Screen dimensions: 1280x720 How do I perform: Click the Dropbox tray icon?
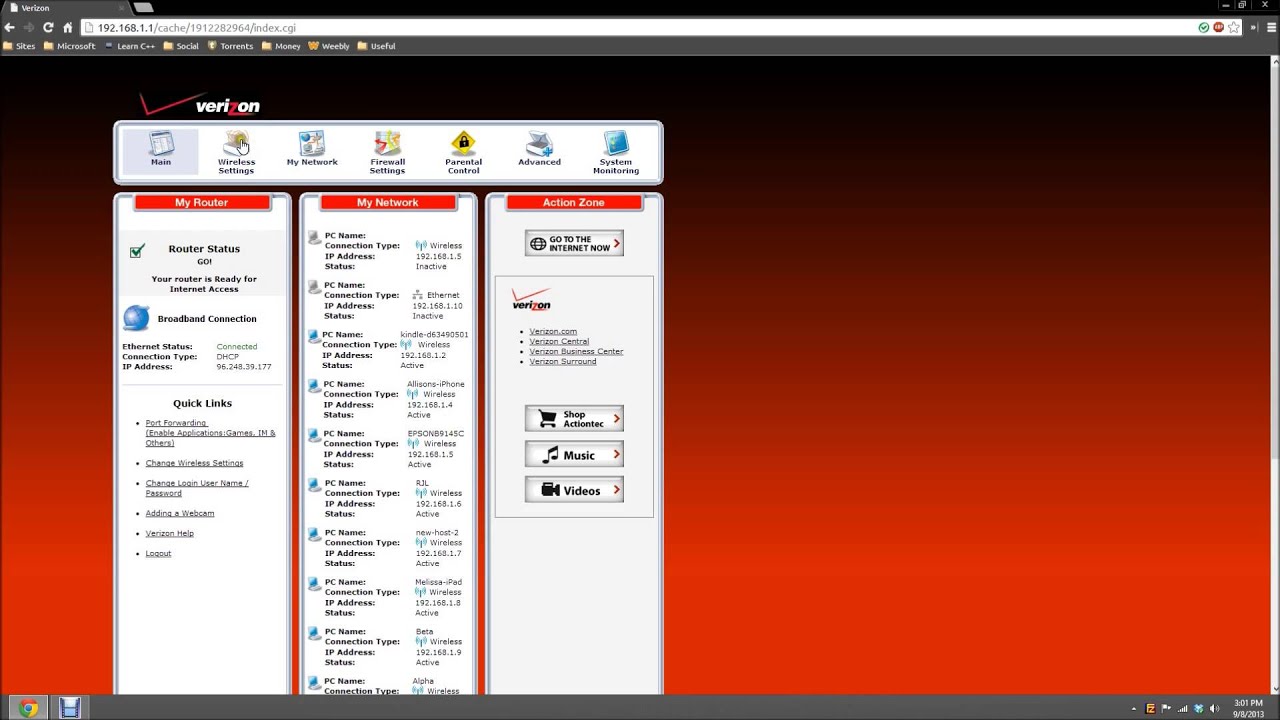(1198, 709)
